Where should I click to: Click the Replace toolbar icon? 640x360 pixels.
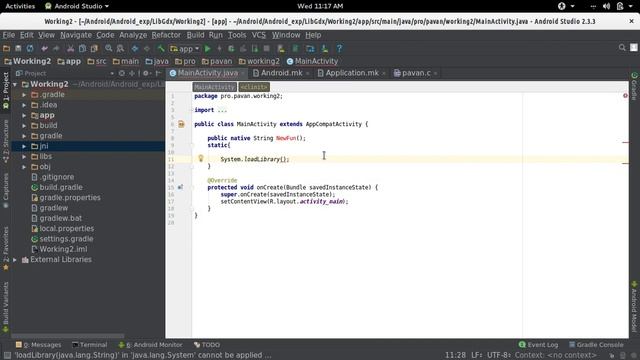120,49
